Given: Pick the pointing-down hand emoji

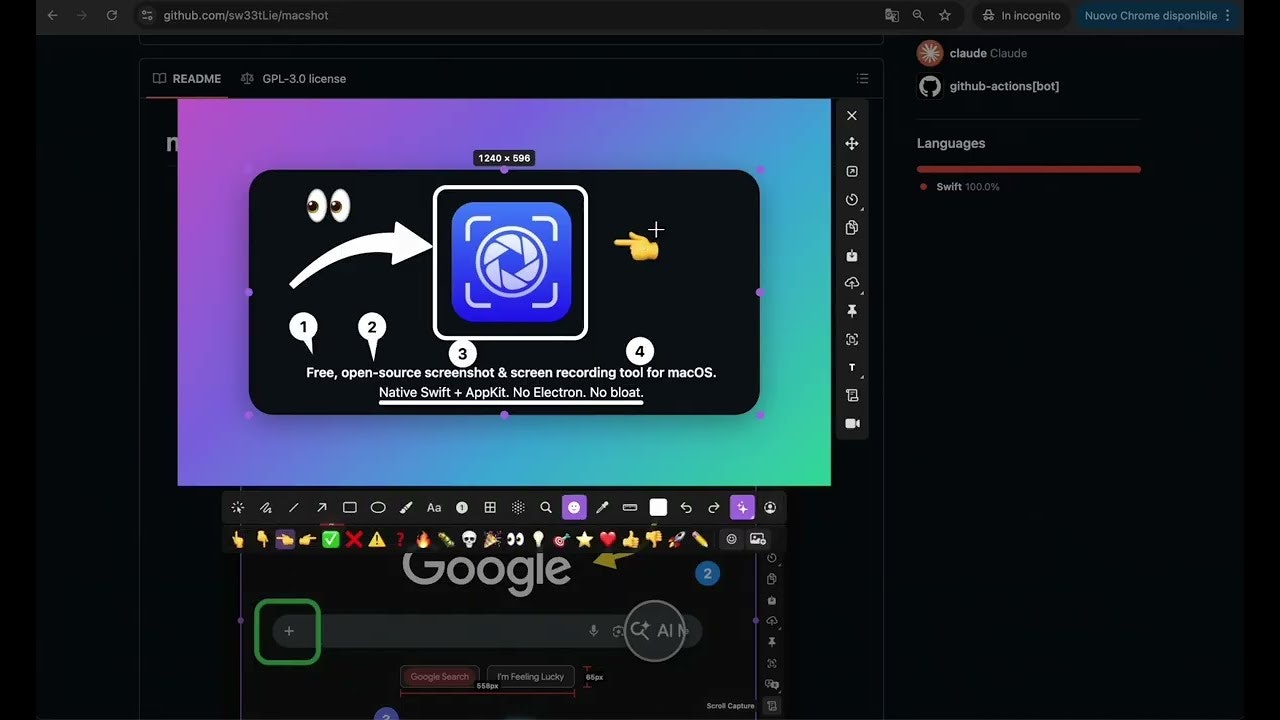Looking at the screenshot, I should pos(262,539).
